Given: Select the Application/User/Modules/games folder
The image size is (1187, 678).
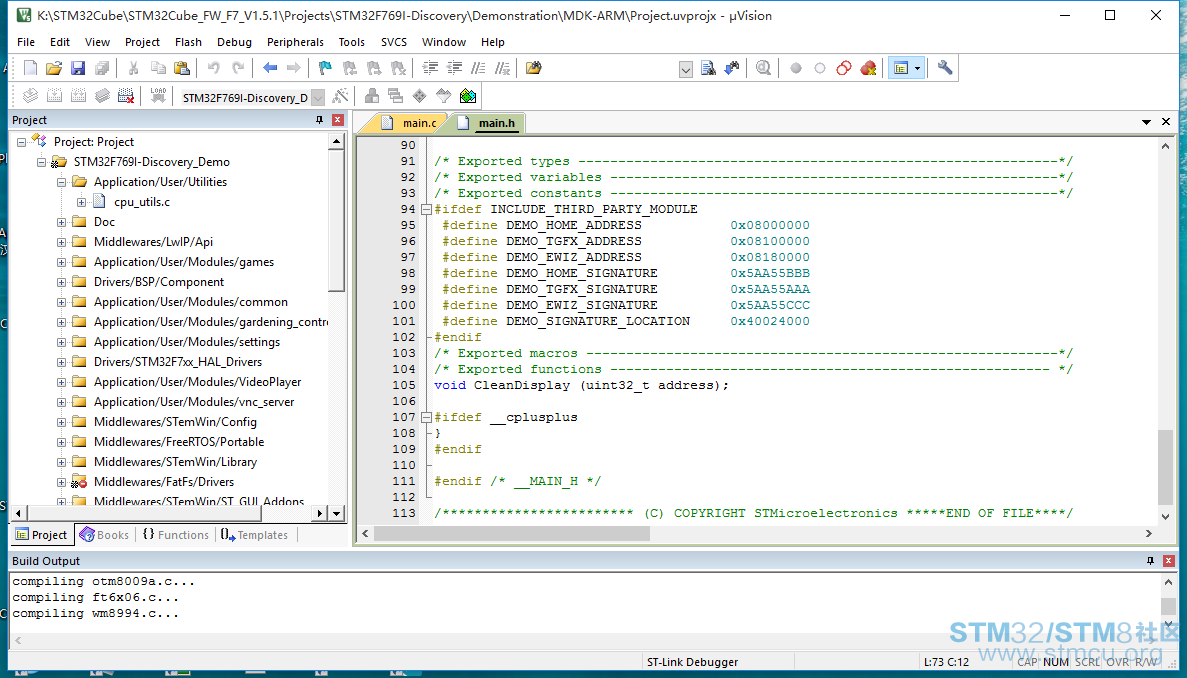Looking at the screenshot, I should coord(184,262).
